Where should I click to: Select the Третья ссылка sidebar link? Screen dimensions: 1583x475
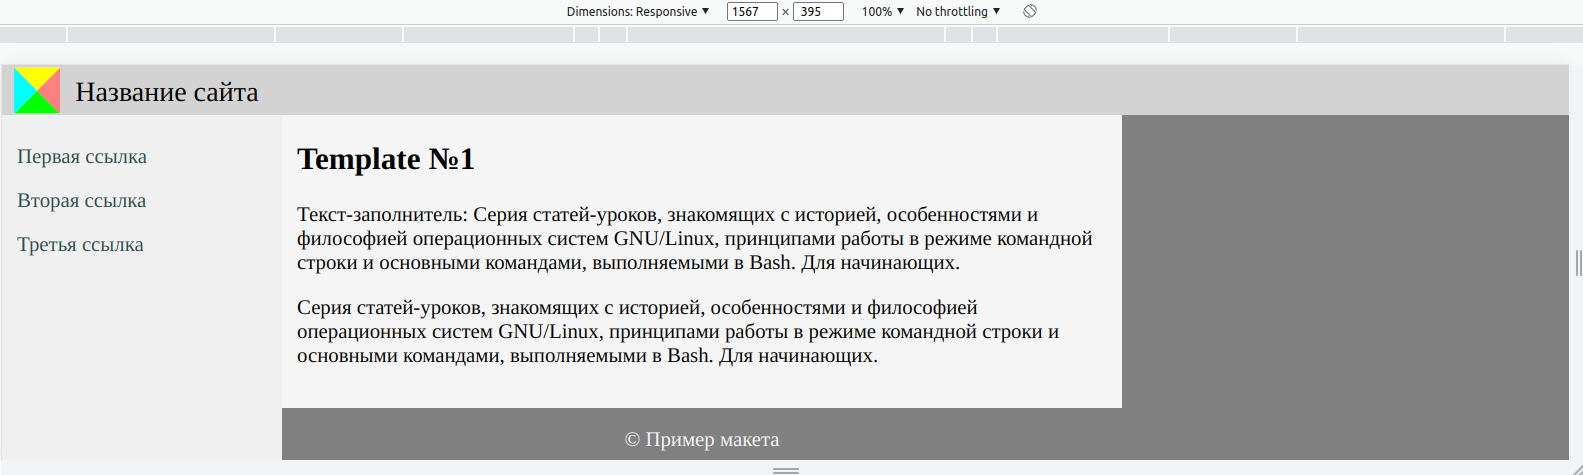(80, 245)
